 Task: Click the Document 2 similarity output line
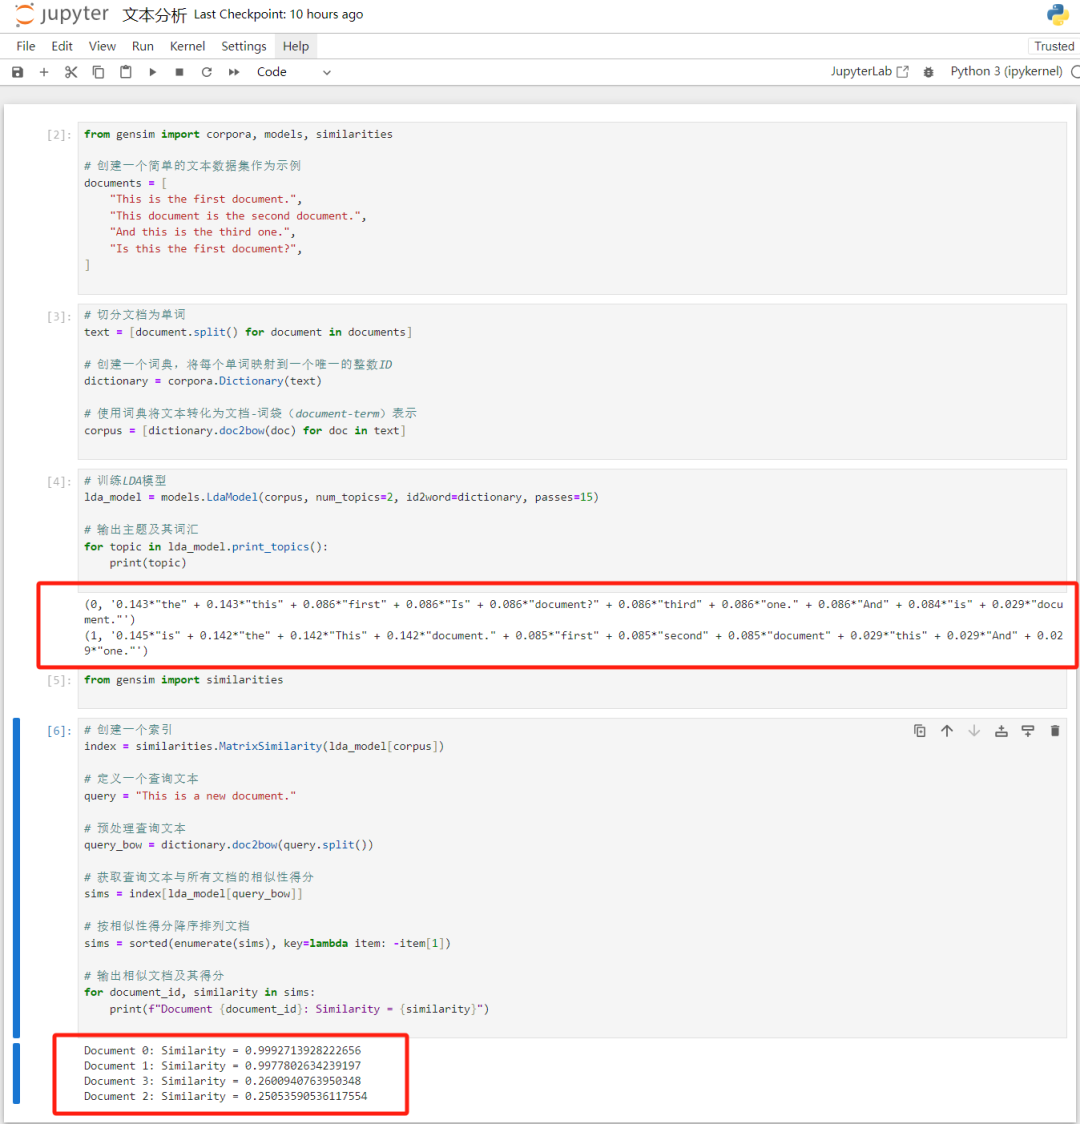click(226, 1096)
